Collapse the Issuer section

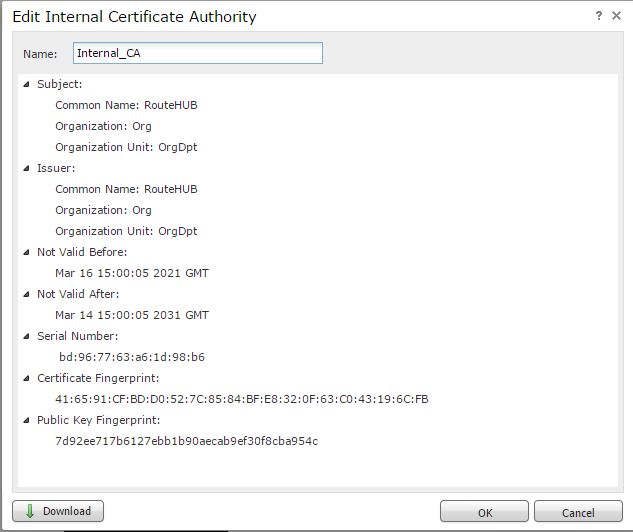pyautogui.click(x=27, y=168)
